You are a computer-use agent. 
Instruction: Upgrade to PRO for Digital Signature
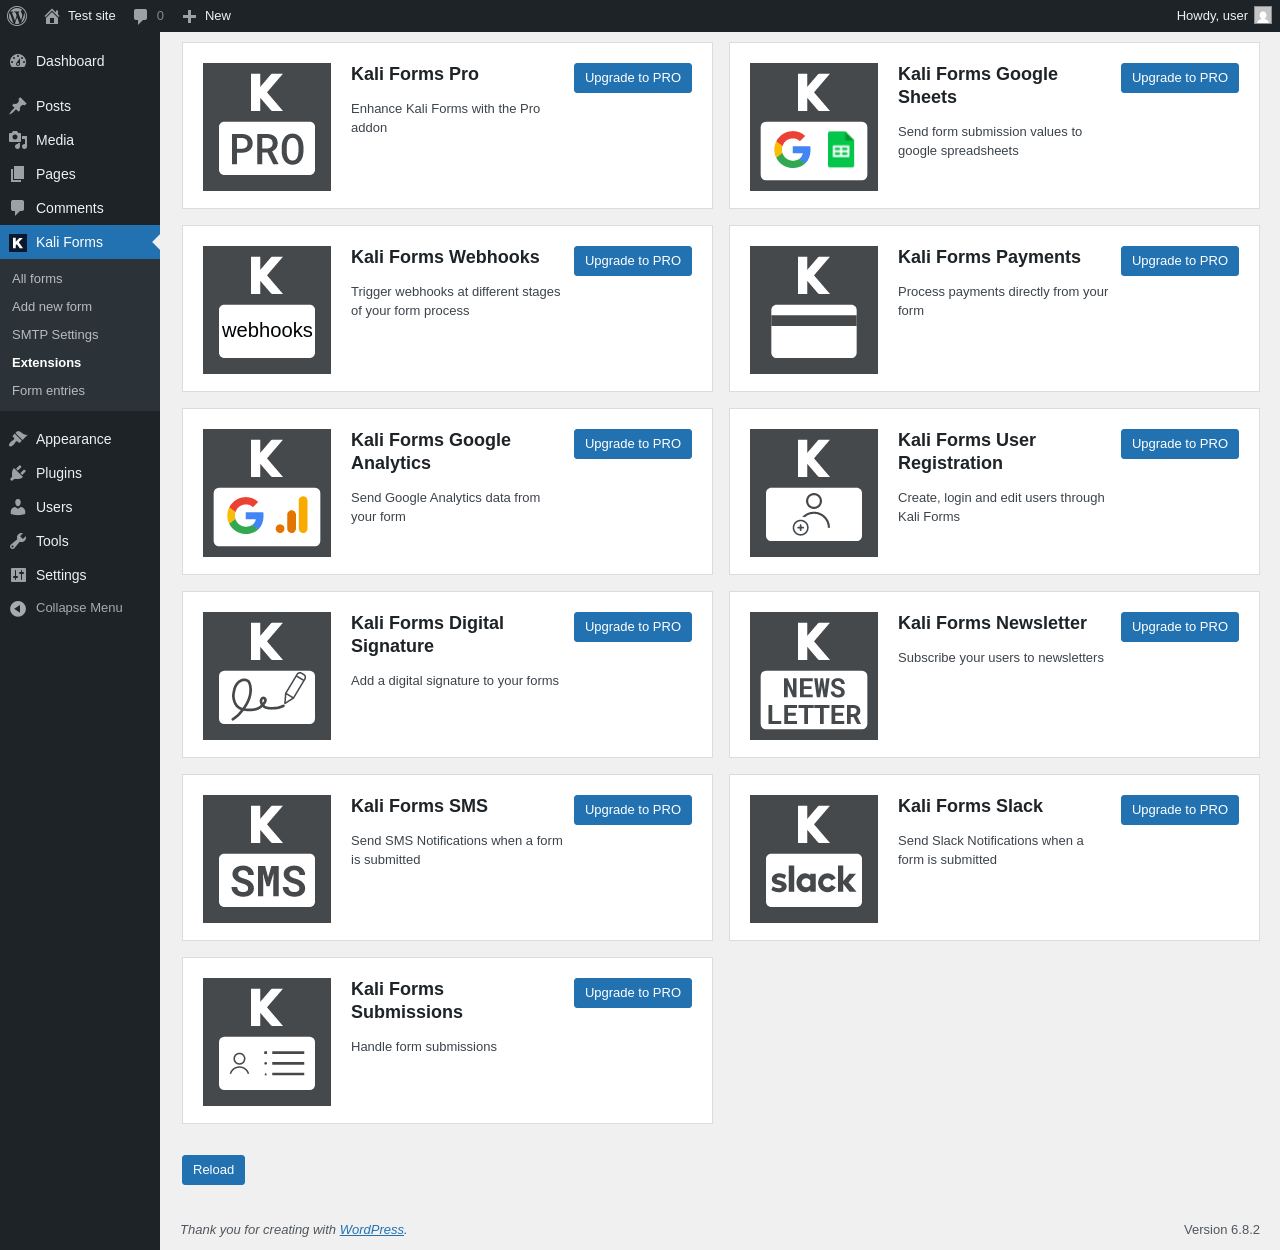[x=633, y=627]
